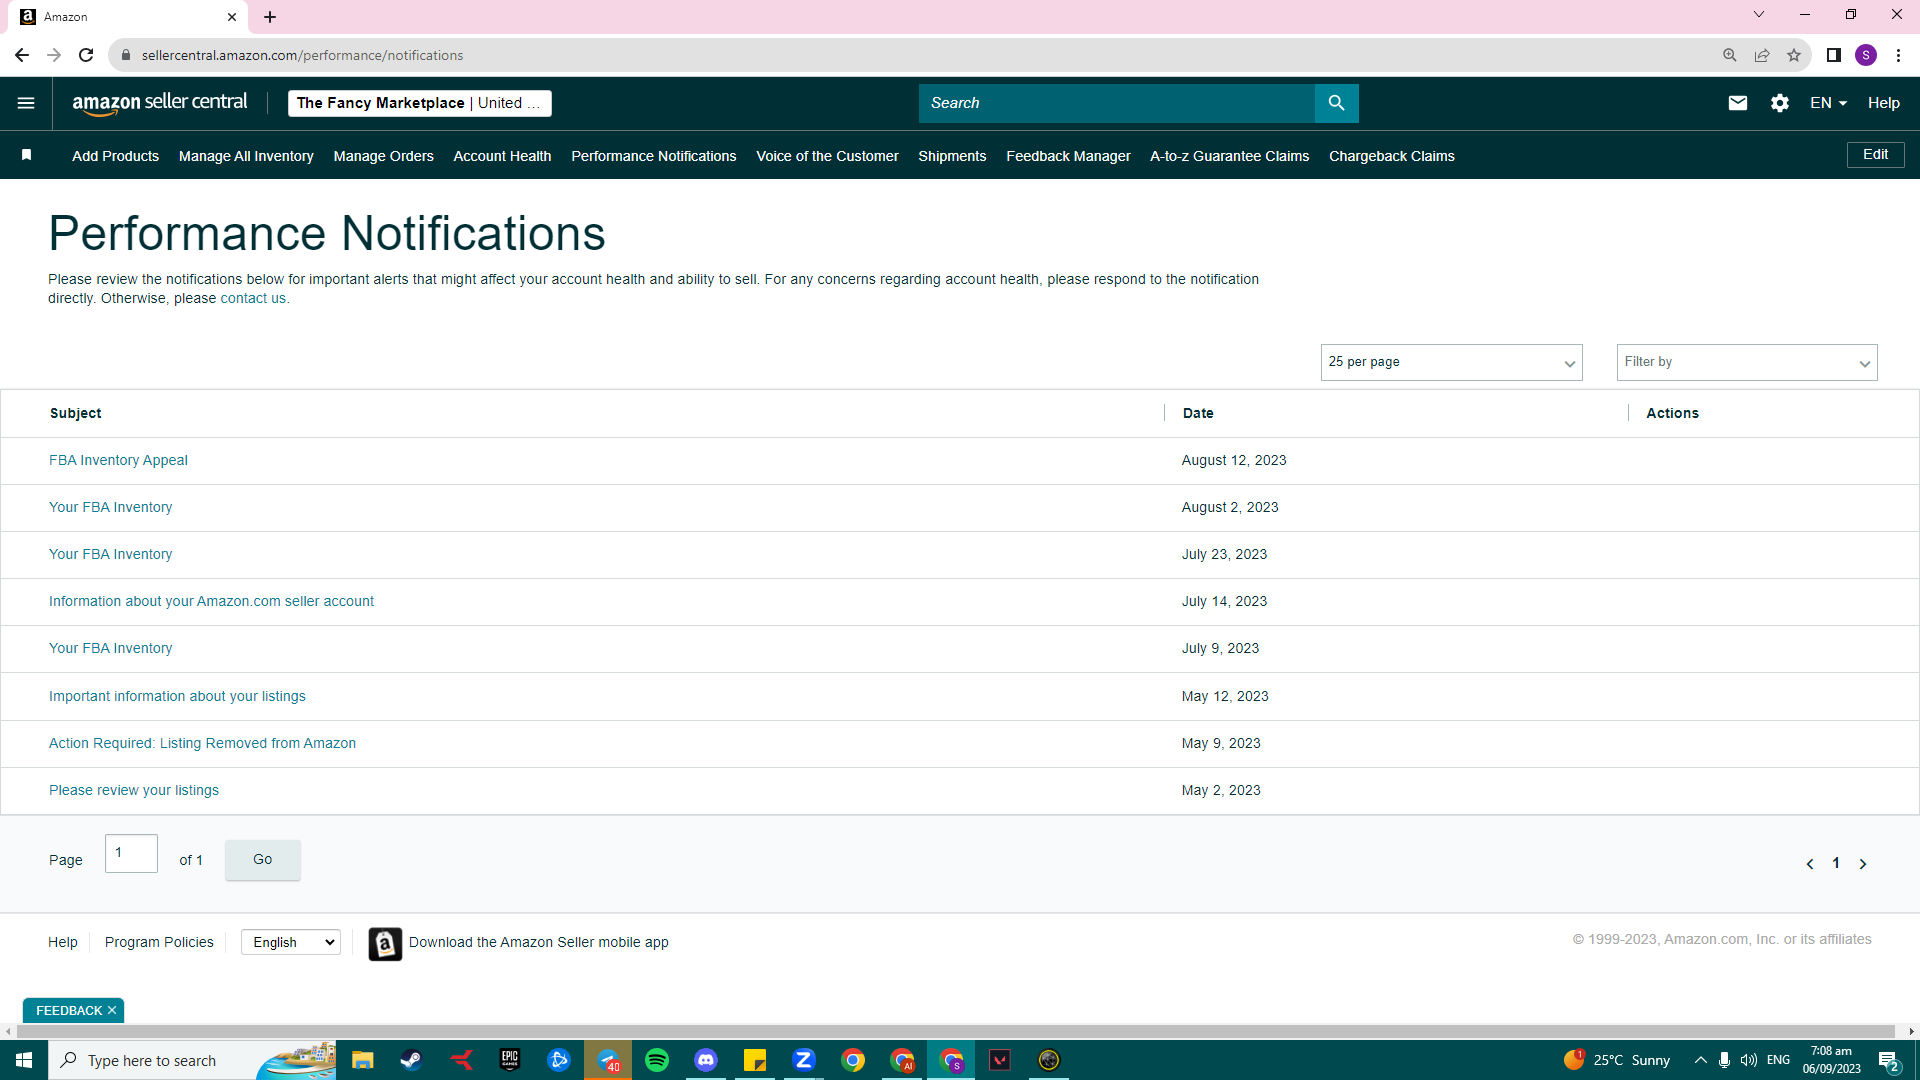Click the bookmark flag icon in the navigation bar
1920x1080 pixels.
27,155
